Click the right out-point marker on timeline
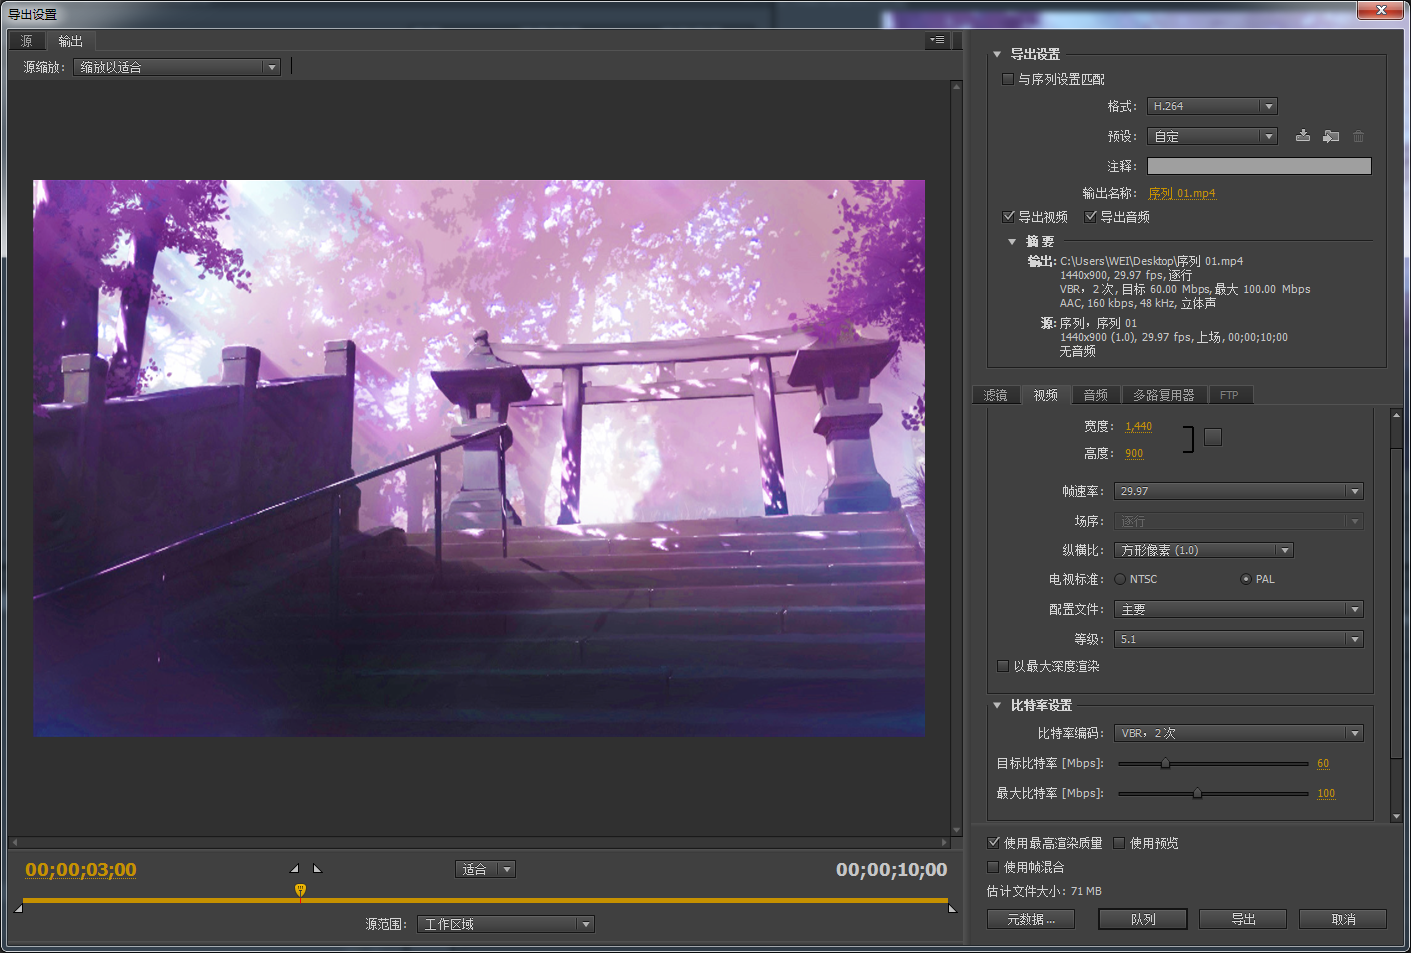The image size is (1411, 953). point(952,908)
